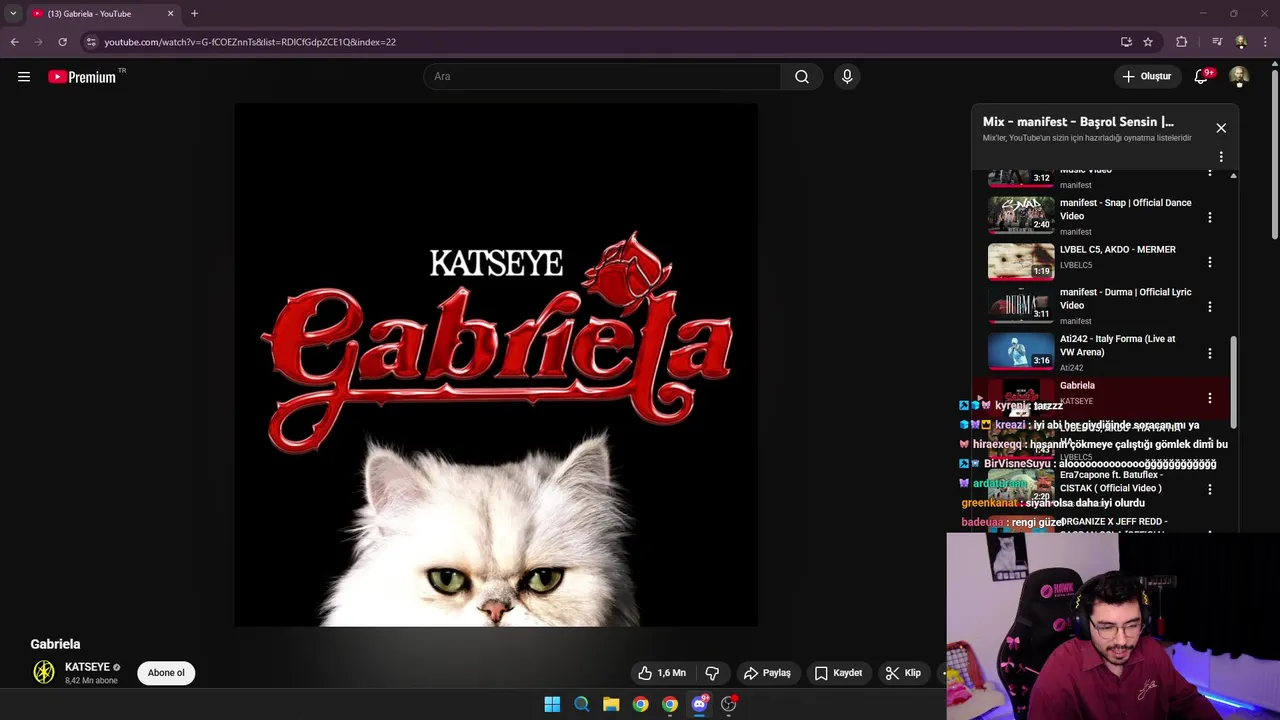Select the Gabriela - YouTube tab
This screenshot has height=720, width=1280.
pos(102,14)
